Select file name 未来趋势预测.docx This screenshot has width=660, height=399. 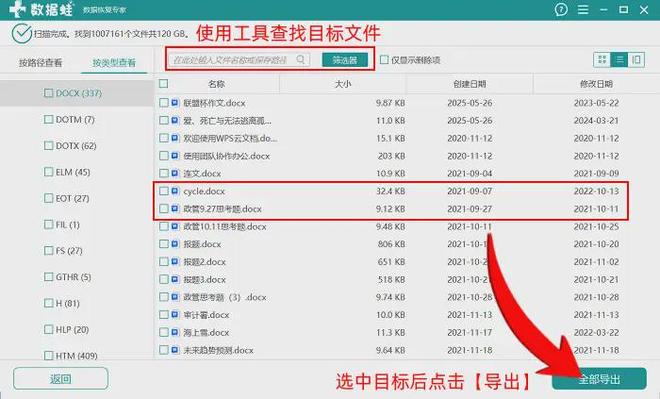(218, 350)
